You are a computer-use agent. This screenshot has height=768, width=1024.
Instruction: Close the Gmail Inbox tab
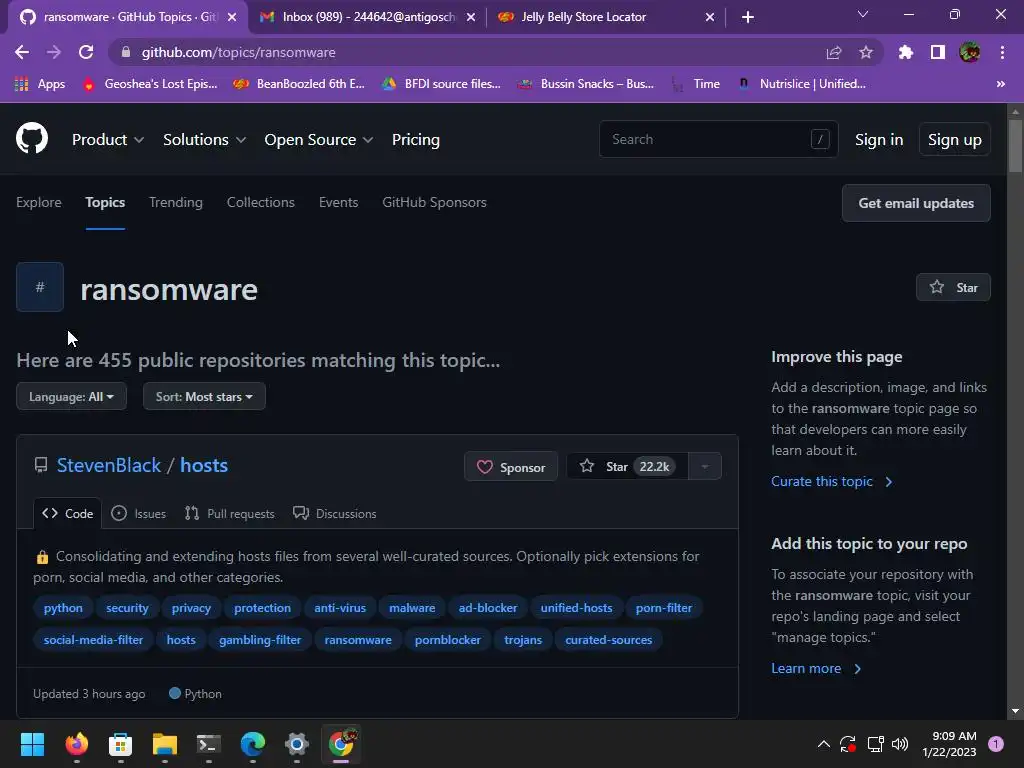tap(471, 17)
